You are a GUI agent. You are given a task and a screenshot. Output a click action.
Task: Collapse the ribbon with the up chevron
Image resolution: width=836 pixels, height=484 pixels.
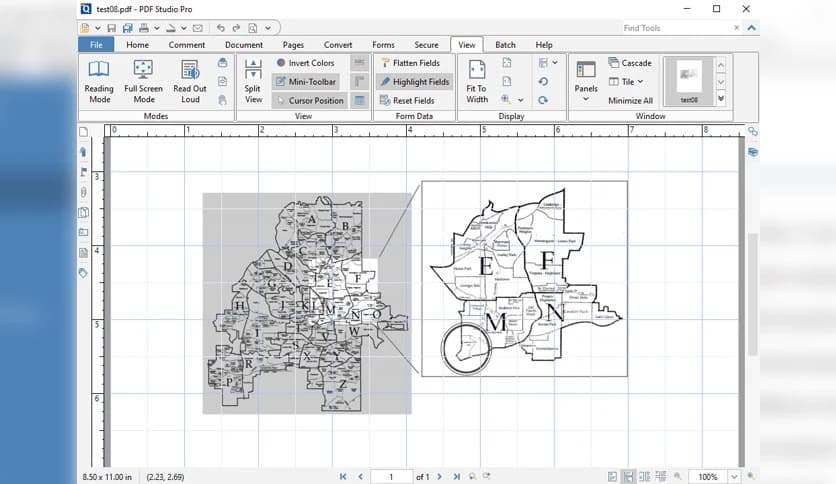(751, 28)
